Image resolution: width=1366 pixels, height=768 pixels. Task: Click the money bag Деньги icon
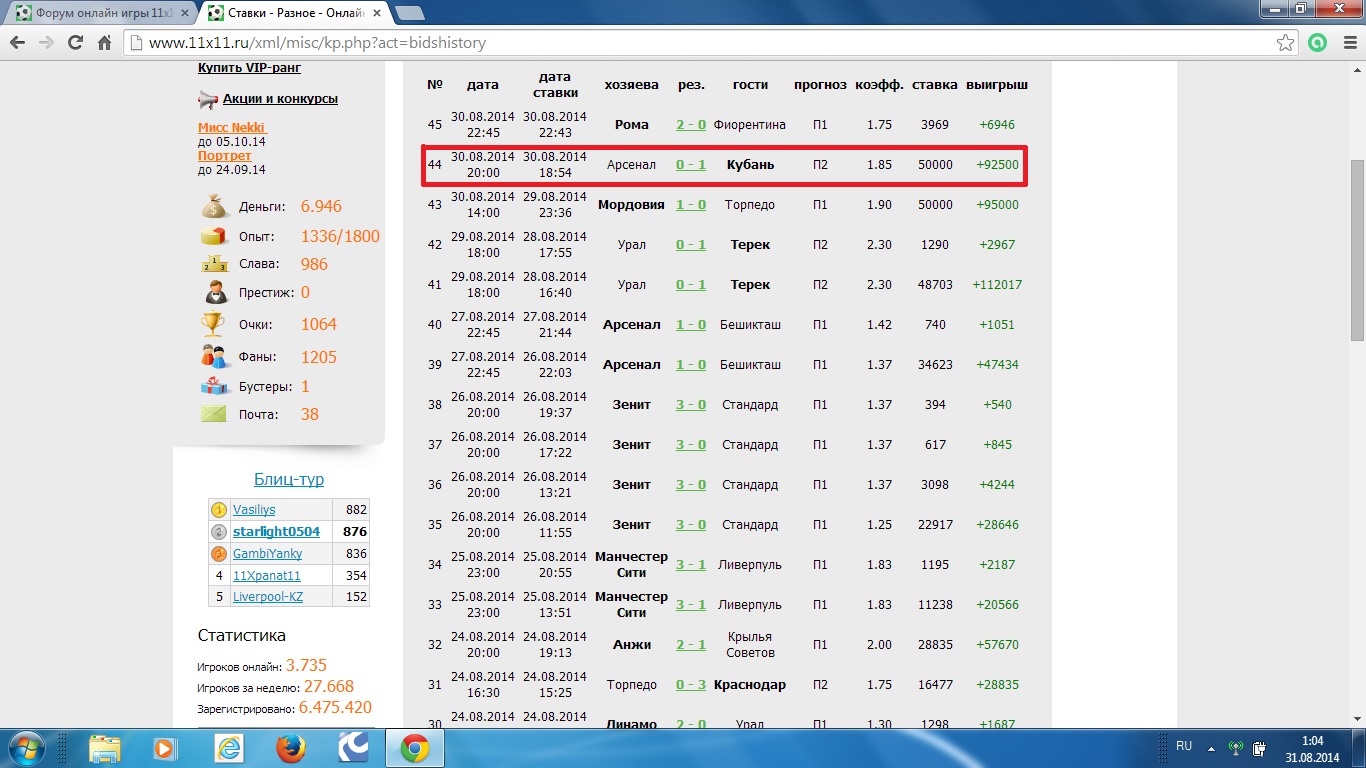click(x=214, y=207)
